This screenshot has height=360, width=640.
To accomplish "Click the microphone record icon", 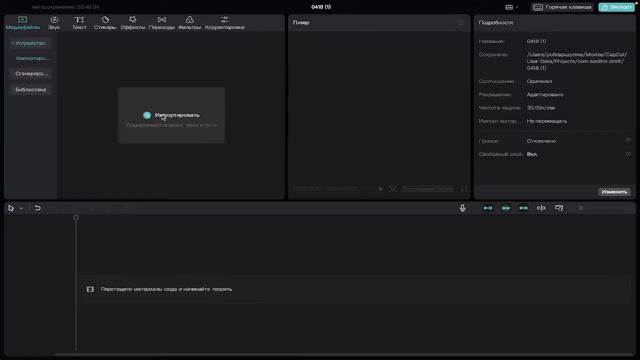I will pyautogui.click(x=462, y=208).
